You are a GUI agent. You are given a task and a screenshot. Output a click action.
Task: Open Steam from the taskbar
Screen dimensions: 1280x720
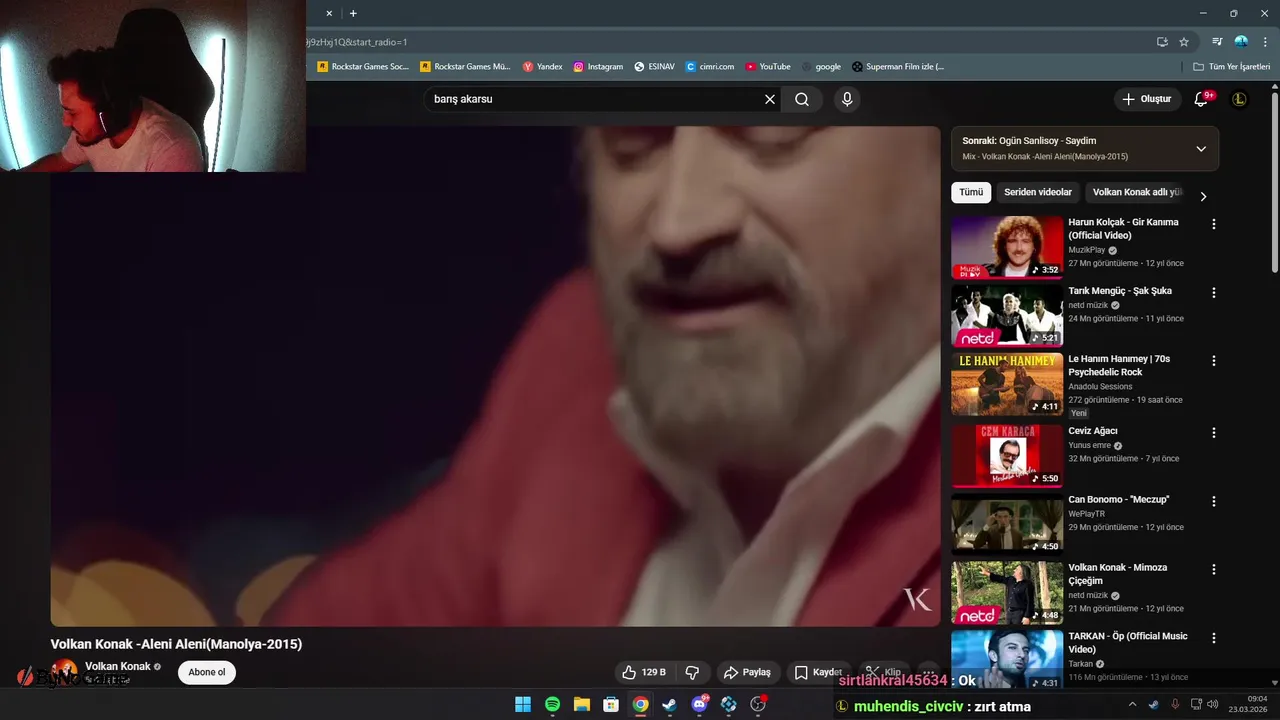669,705
